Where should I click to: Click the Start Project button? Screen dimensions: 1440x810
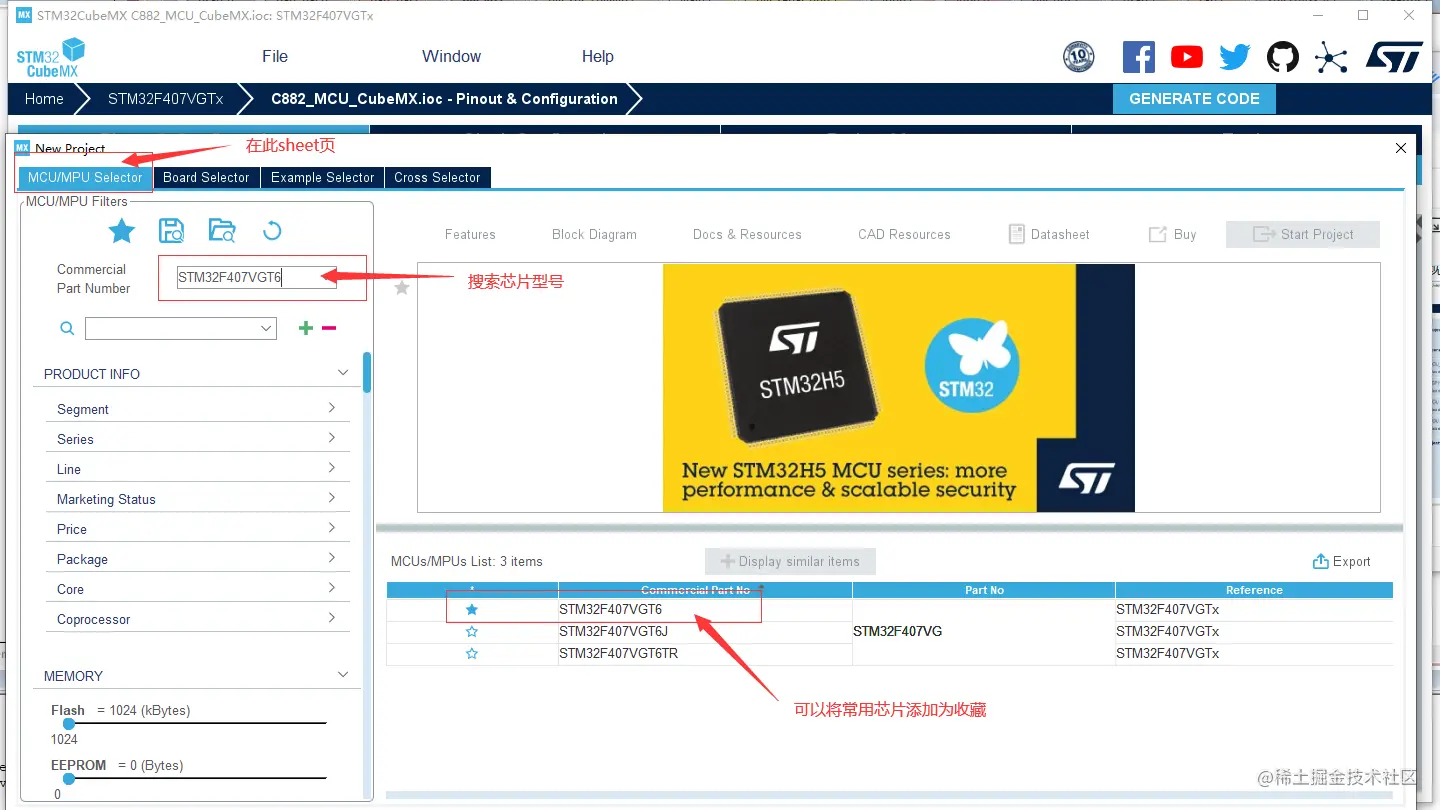[x=1303, y=234]
